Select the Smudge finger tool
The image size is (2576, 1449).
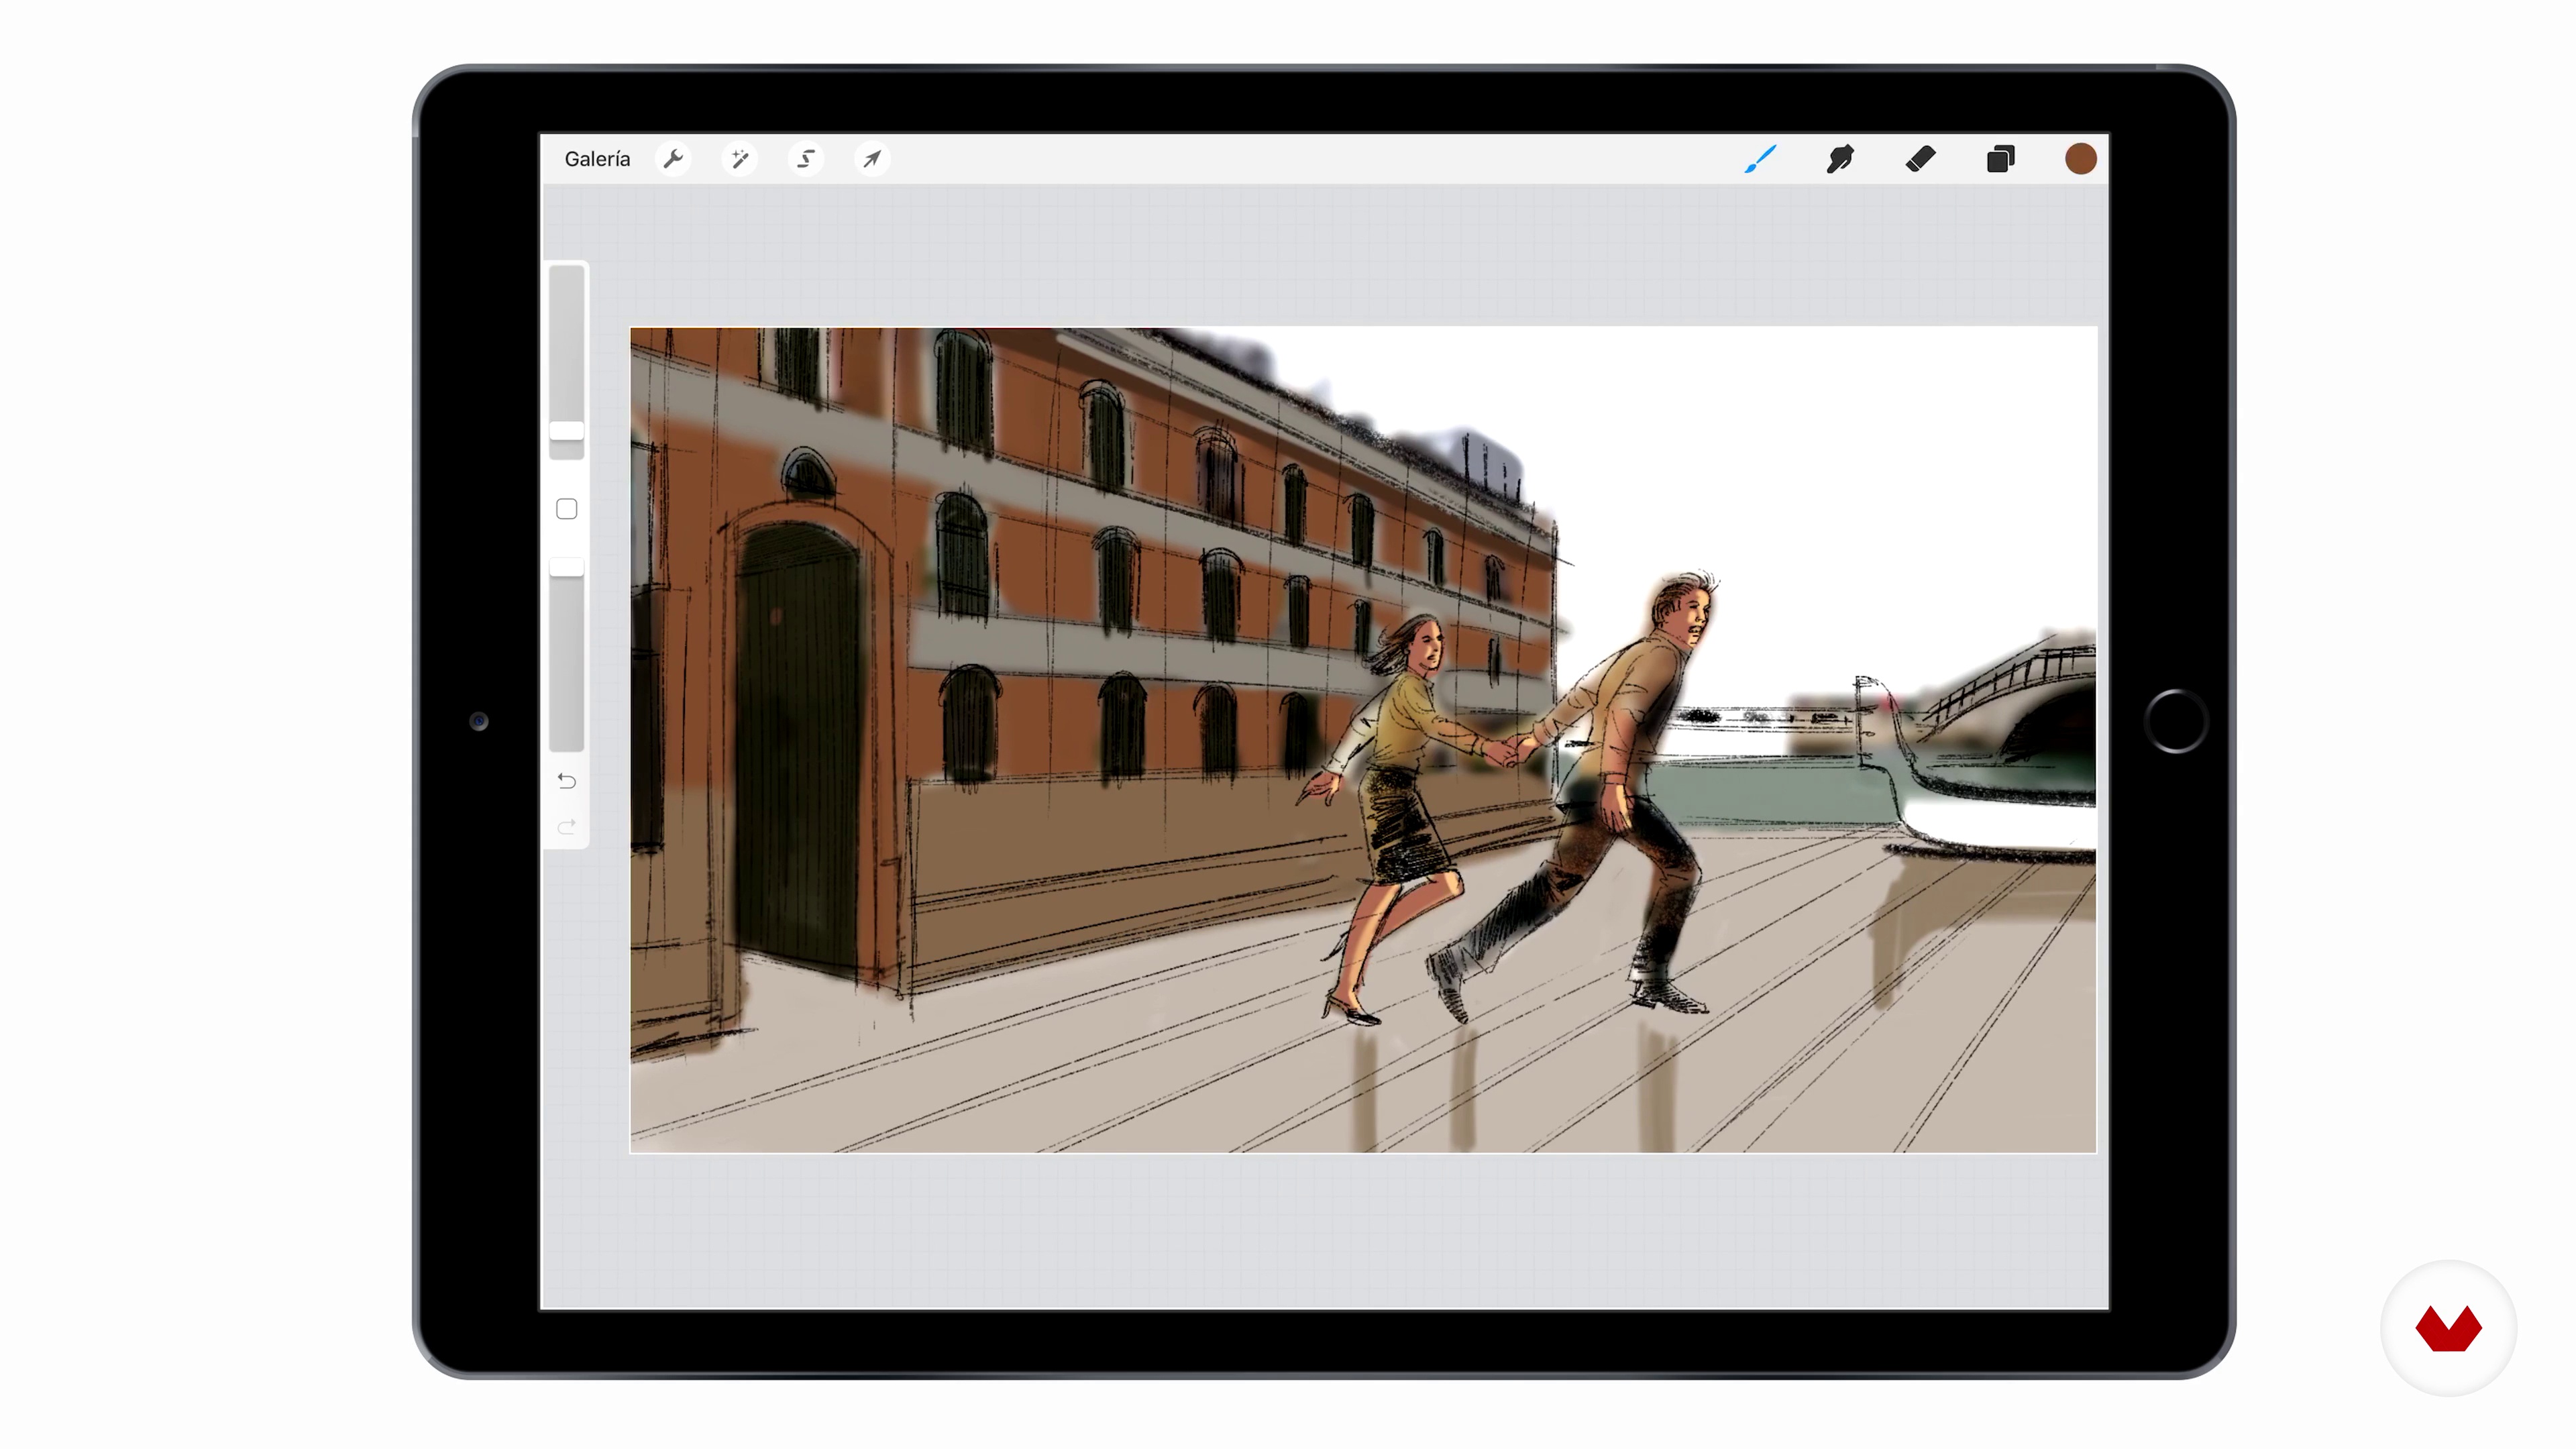tap(1840, 159)
